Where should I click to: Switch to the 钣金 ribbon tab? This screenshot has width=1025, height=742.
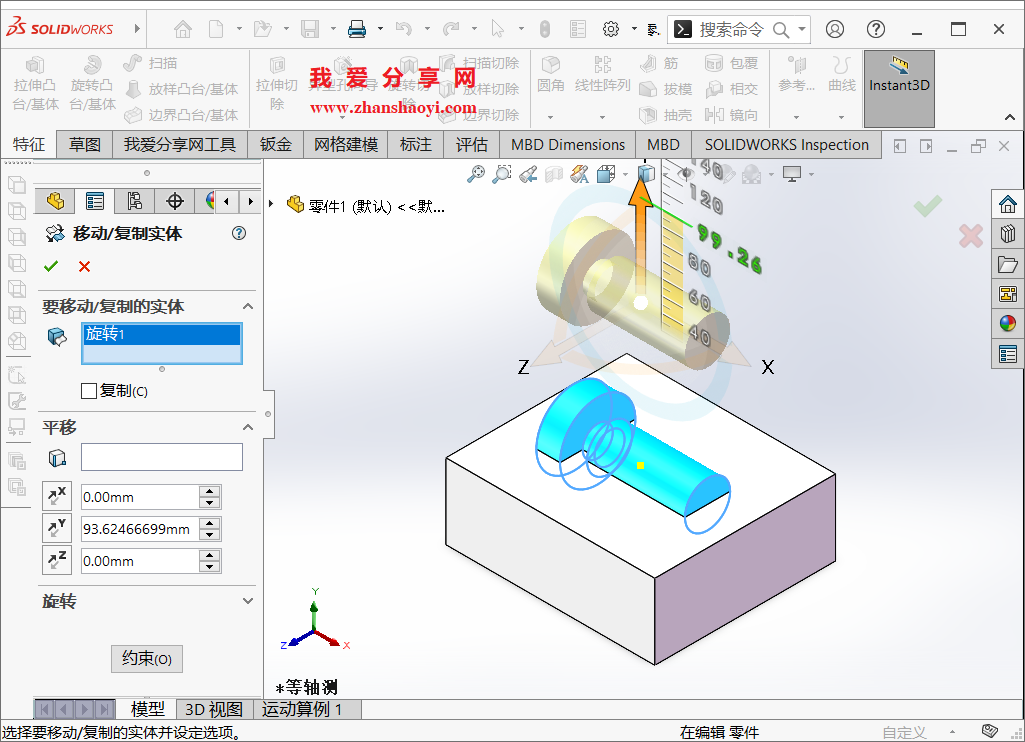(x=275, y=144)
